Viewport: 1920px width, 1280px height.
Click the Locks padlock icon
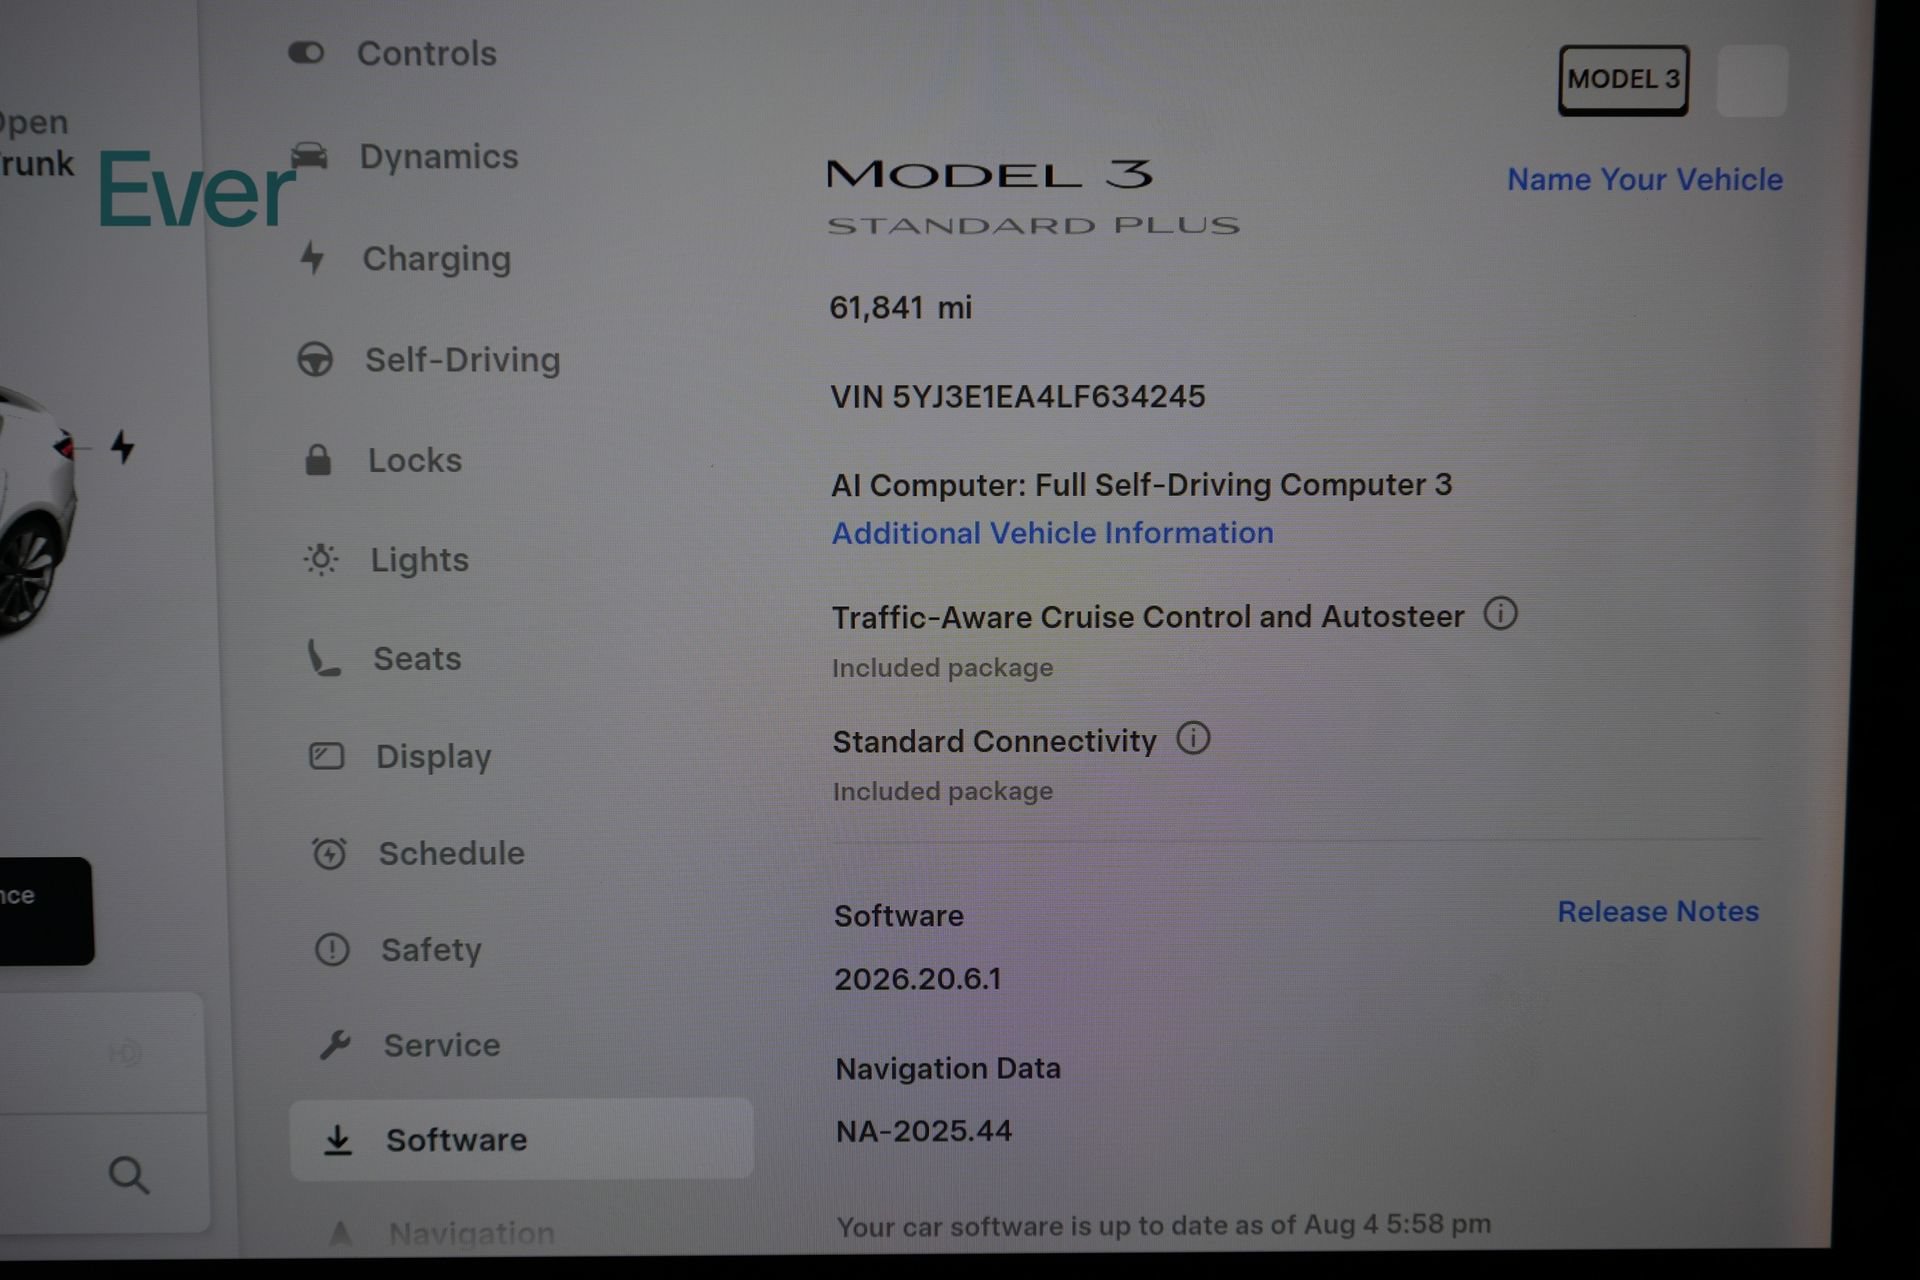tap(318, 460)
